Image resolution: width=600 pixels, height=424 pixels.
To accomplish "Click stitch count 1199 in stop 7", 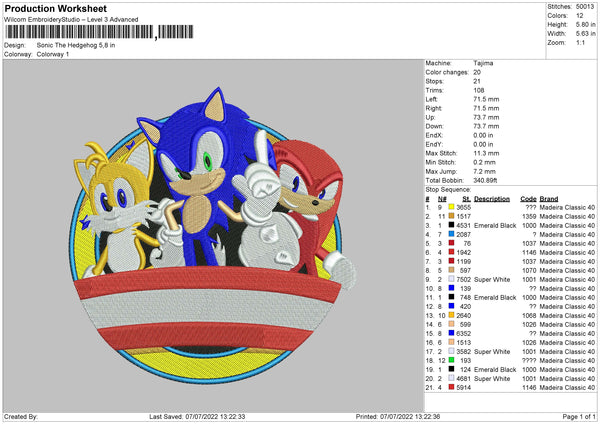I will [464, 261].
